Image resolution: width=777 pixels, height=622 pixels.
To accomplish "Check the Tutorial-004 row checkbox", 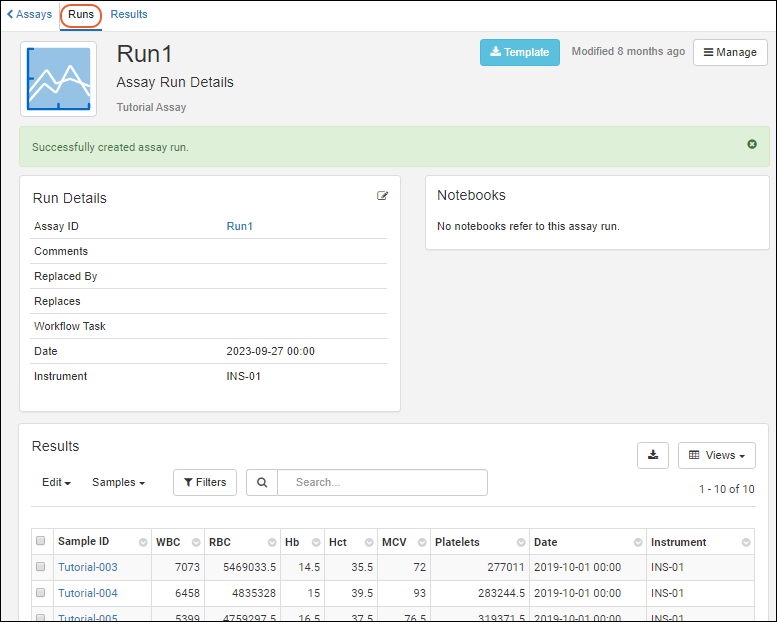I will (41, 593).
